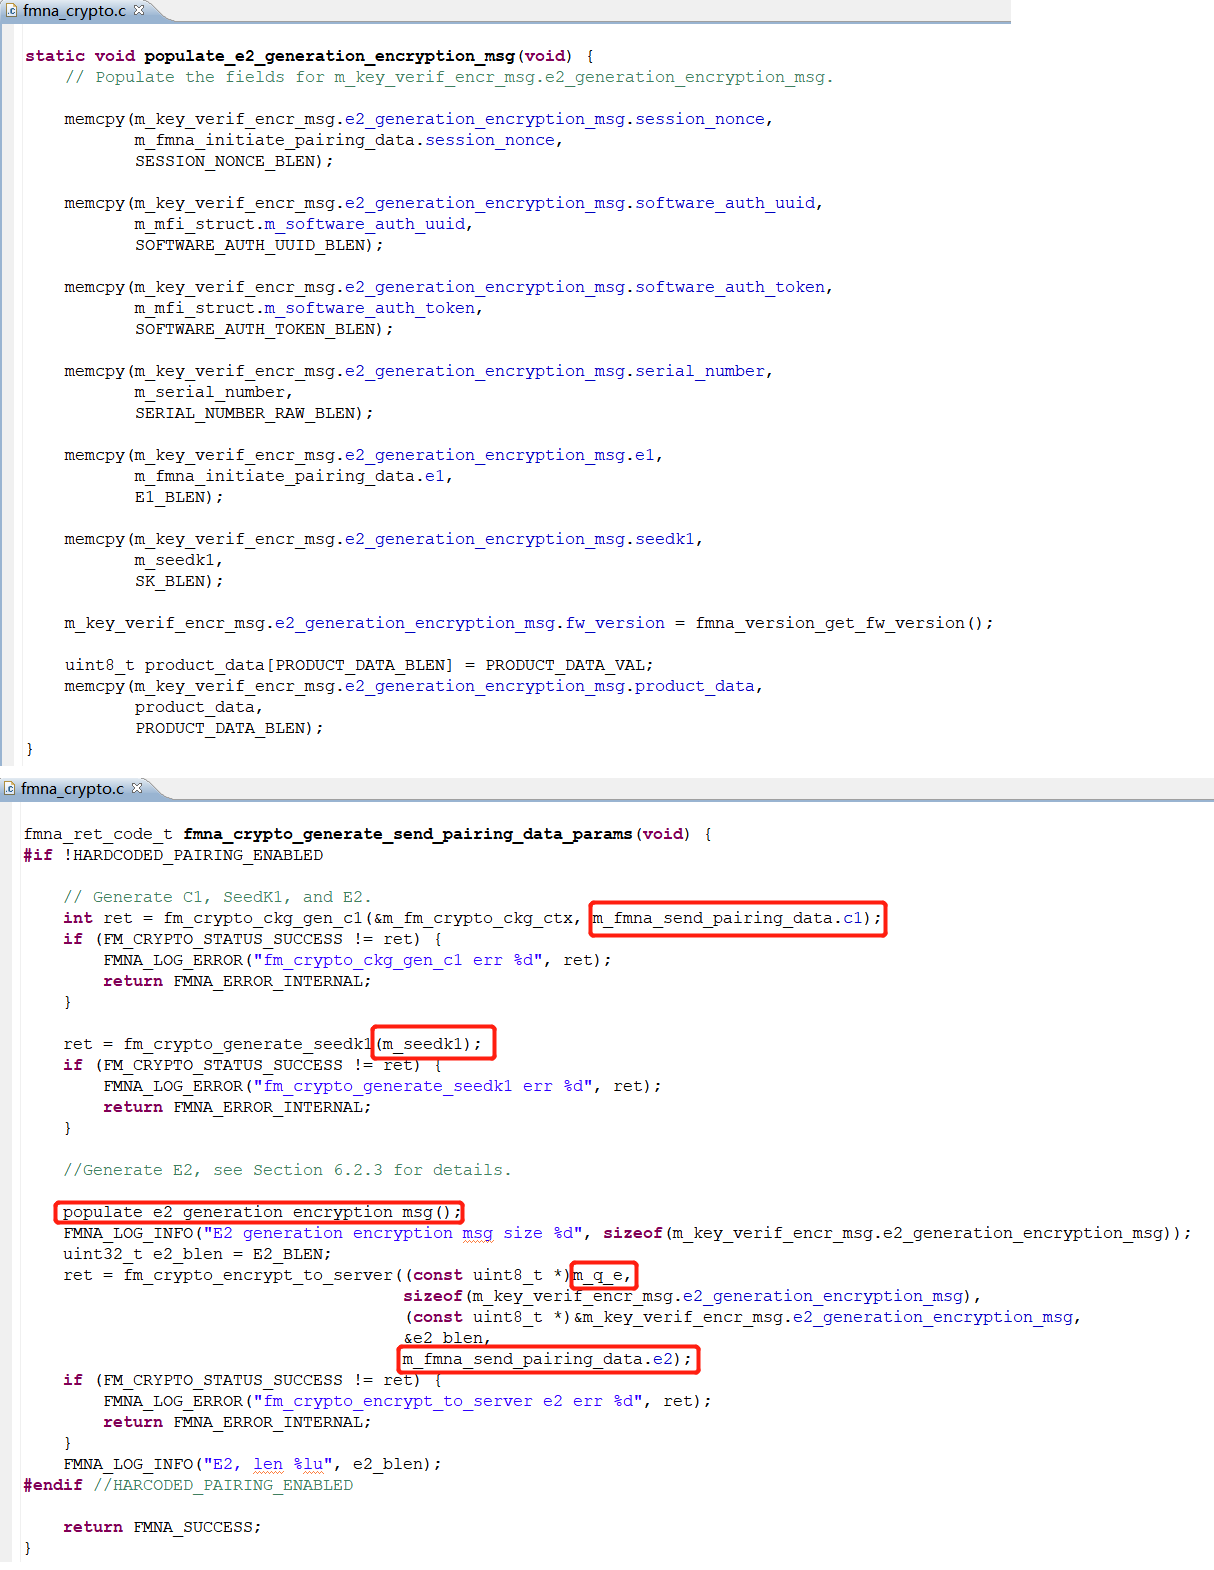Image resolution: width=1214 pixels, height=1570 pixels.
Task: Click return FMNA_SUCCESS statement
Action: click(162, 1527)
